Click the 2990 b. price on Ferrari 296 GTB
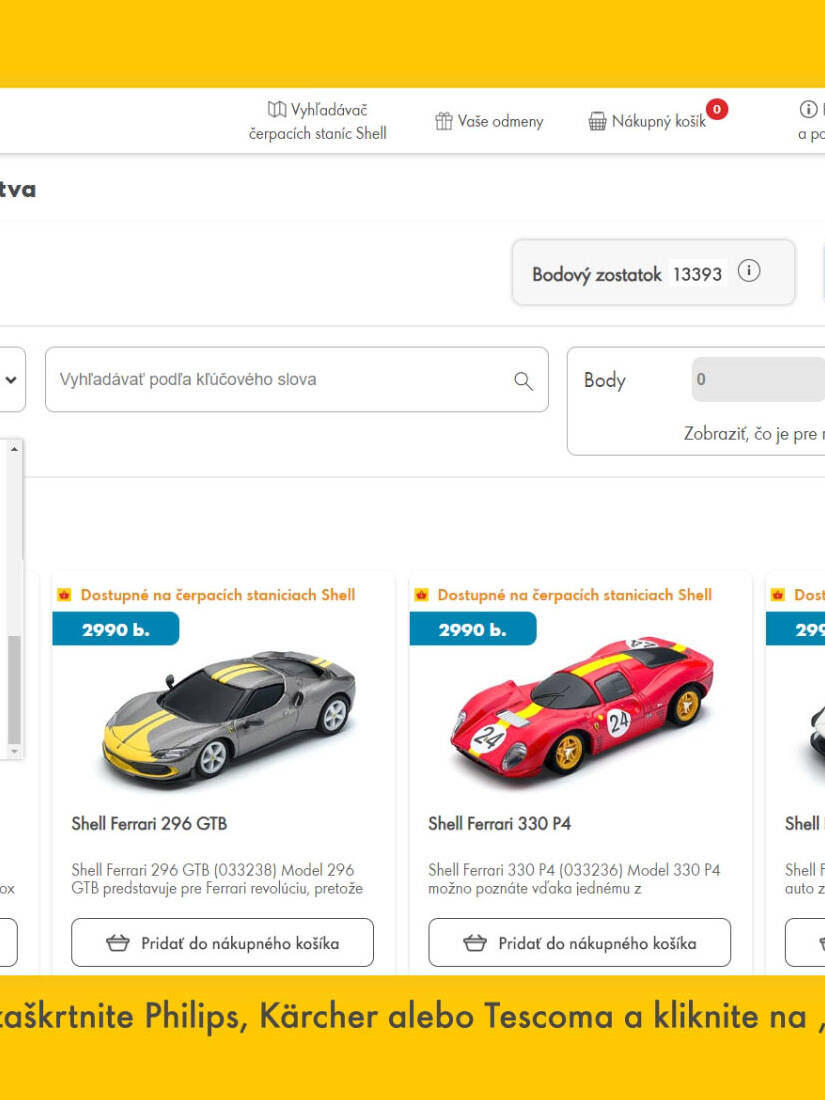This screenshot has height=1100, width=825. (116, 629)
